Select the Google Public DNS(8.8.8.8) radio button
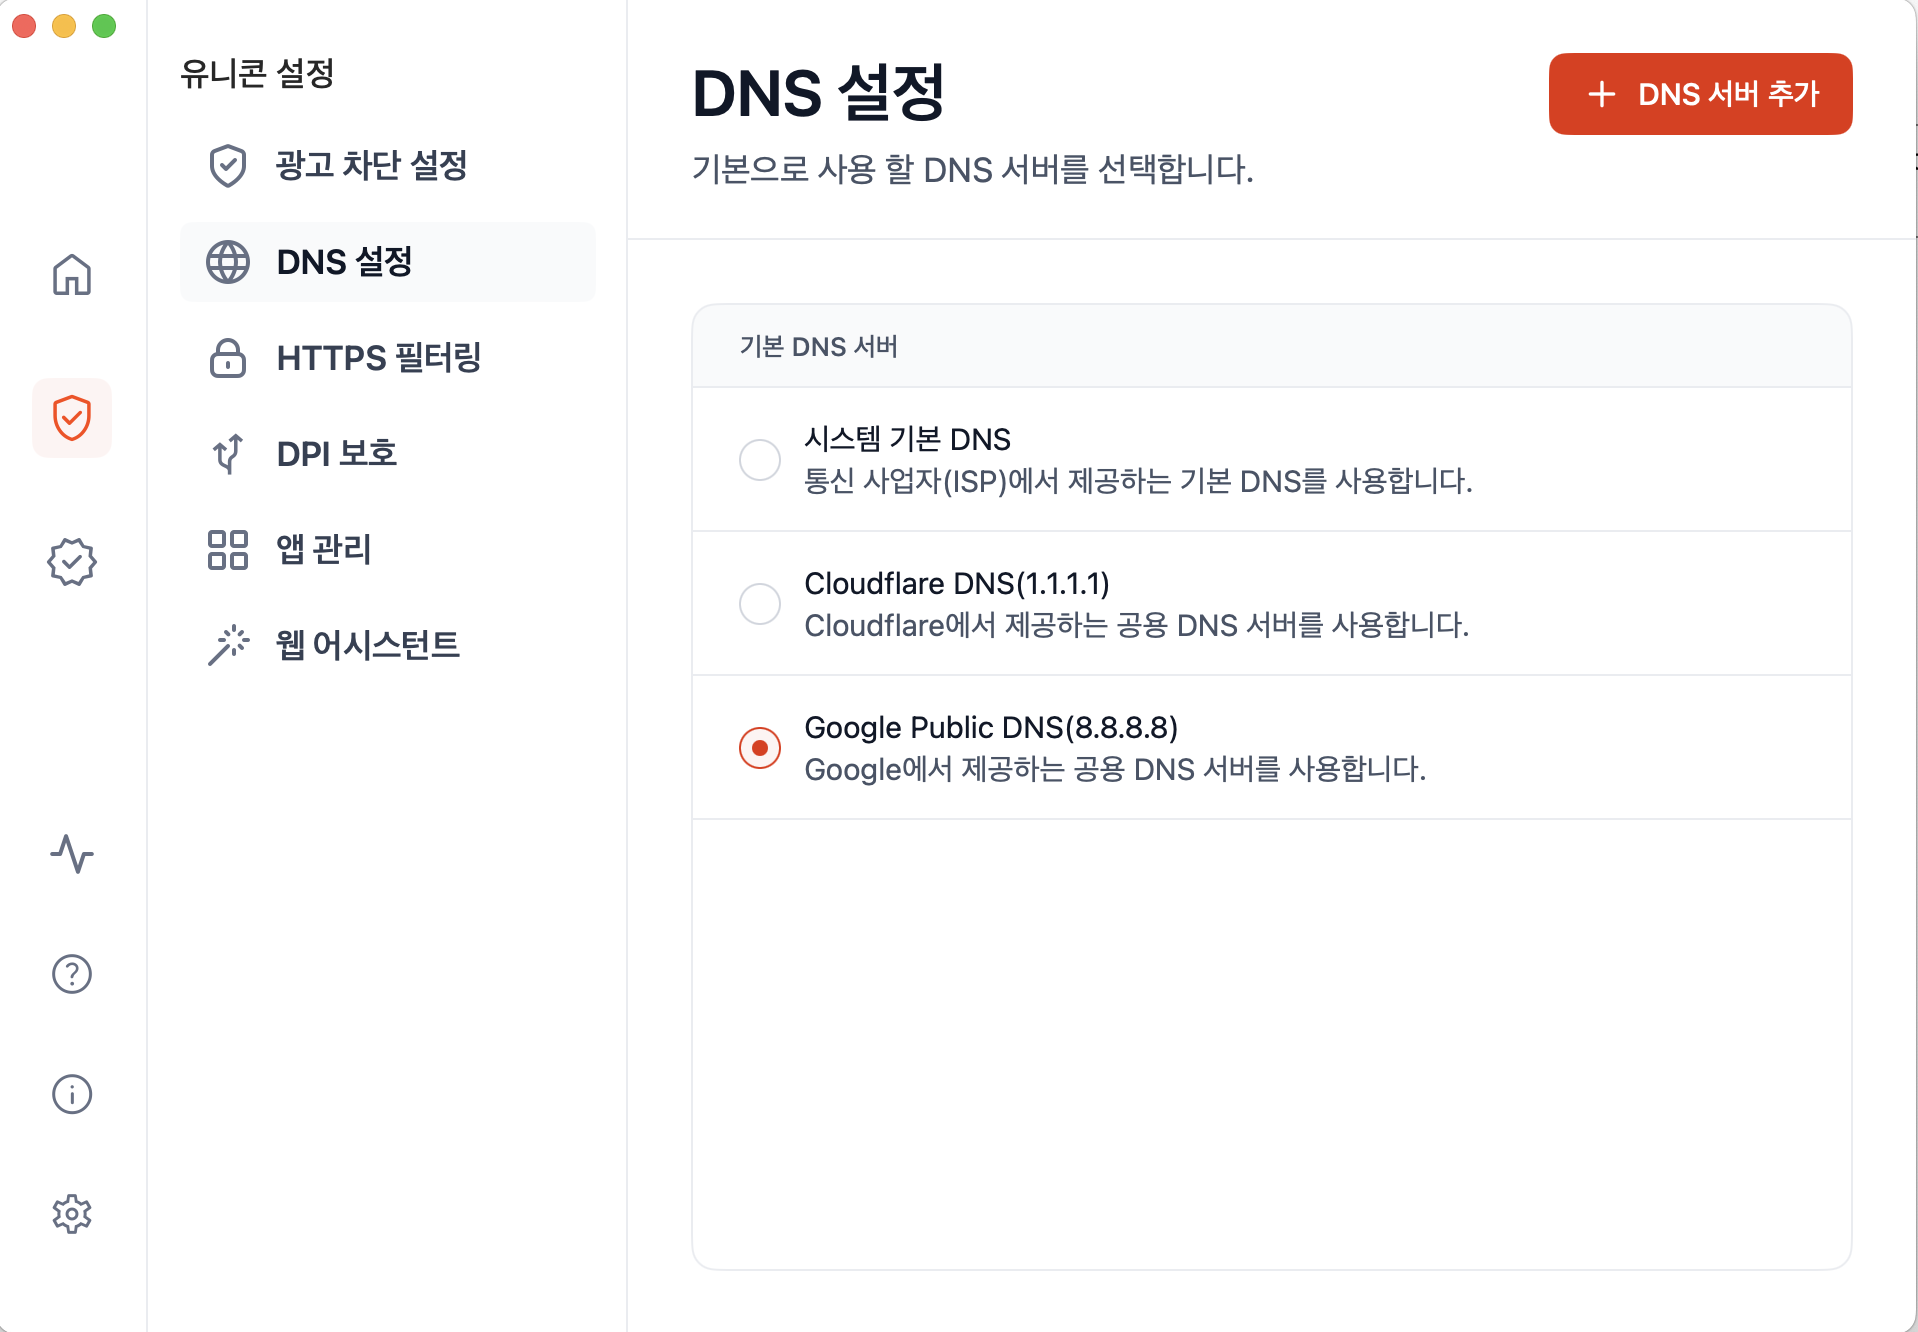Viewport: 1918px width, 1332px height. [x=760, y=748]
